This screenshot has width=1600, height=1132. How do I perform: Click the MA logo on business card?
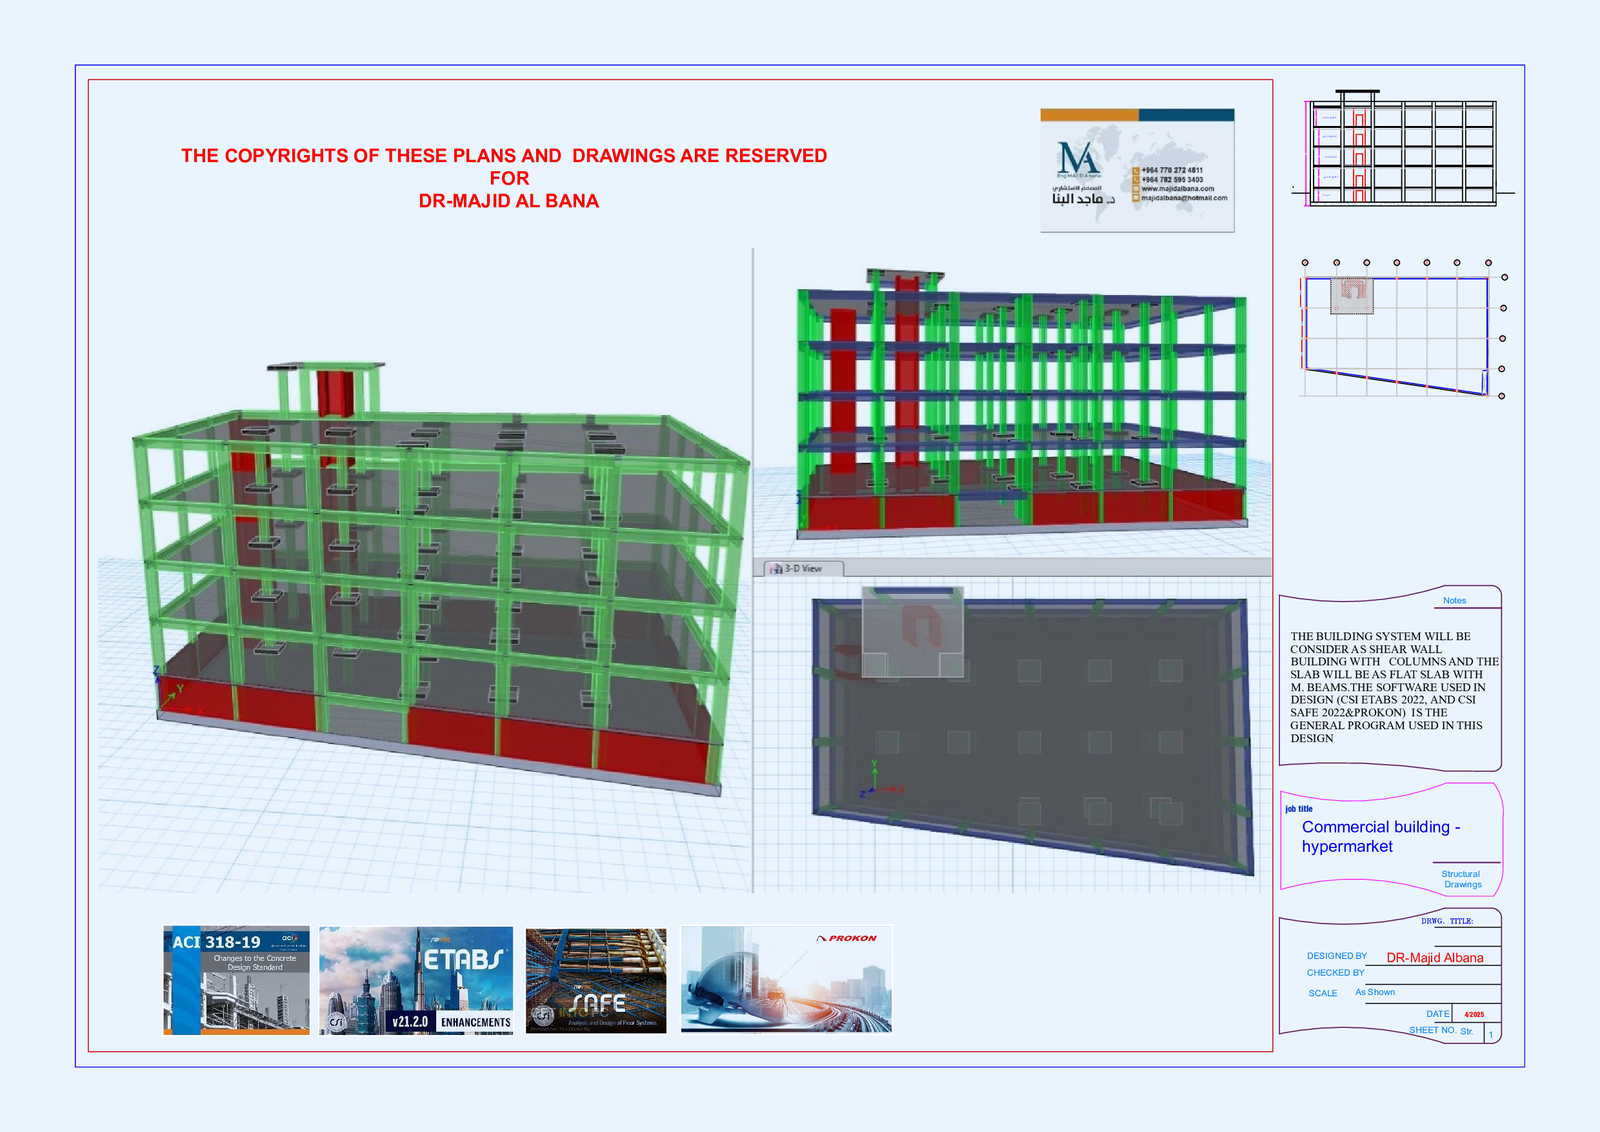pos(1077,160)
